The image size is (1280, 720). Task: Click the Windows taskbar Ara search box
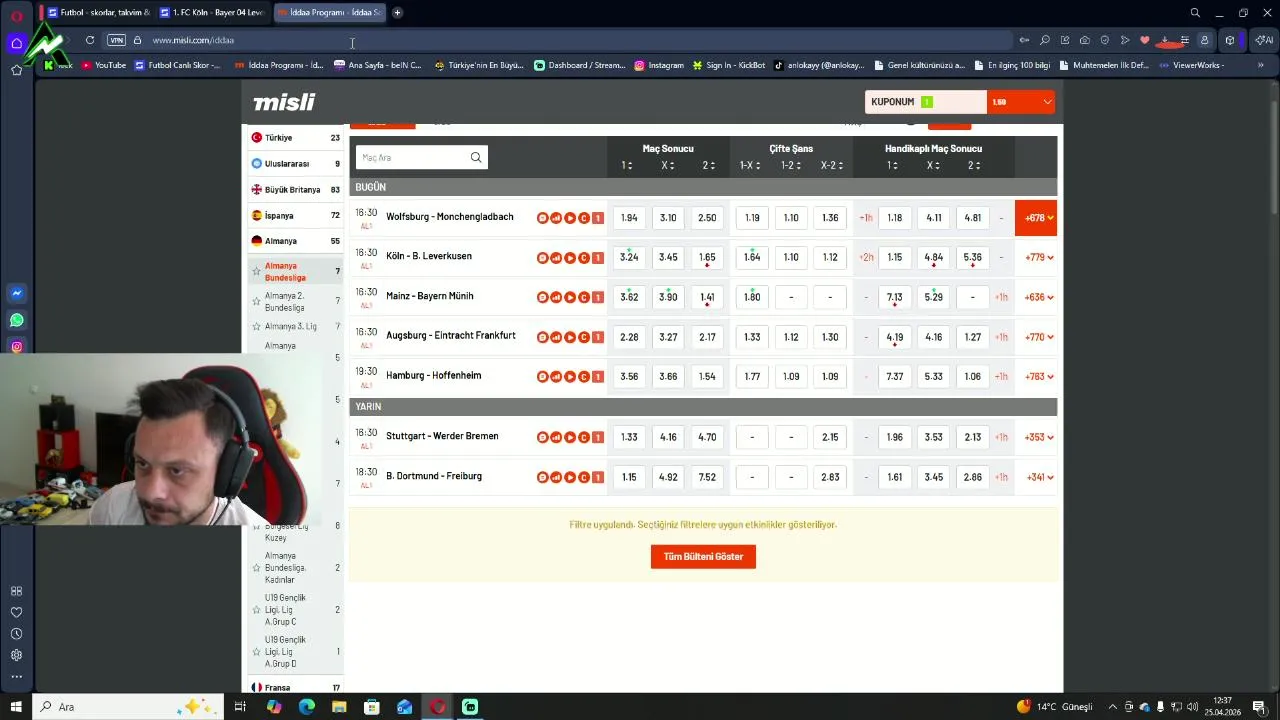pyautogui.click(x=128, y=707)
